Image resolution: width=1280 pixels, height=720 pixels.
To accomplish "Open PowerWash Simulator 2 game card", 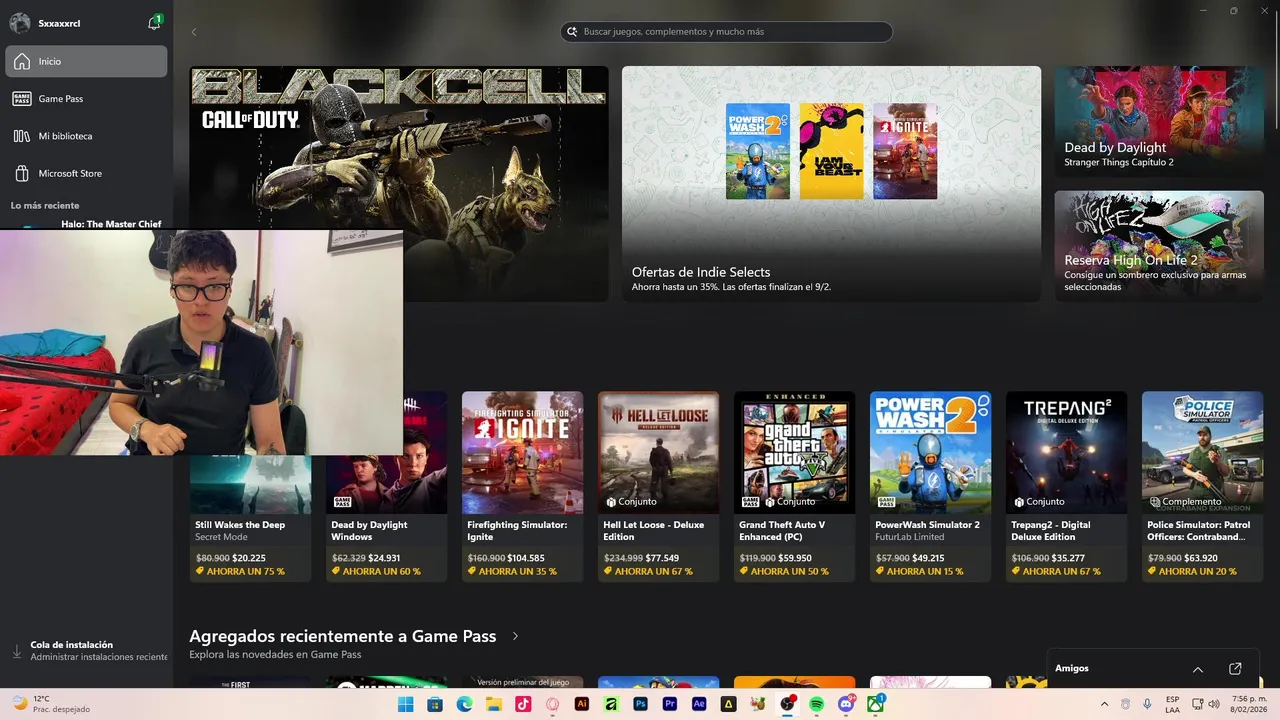I will [x=930, y=486].
